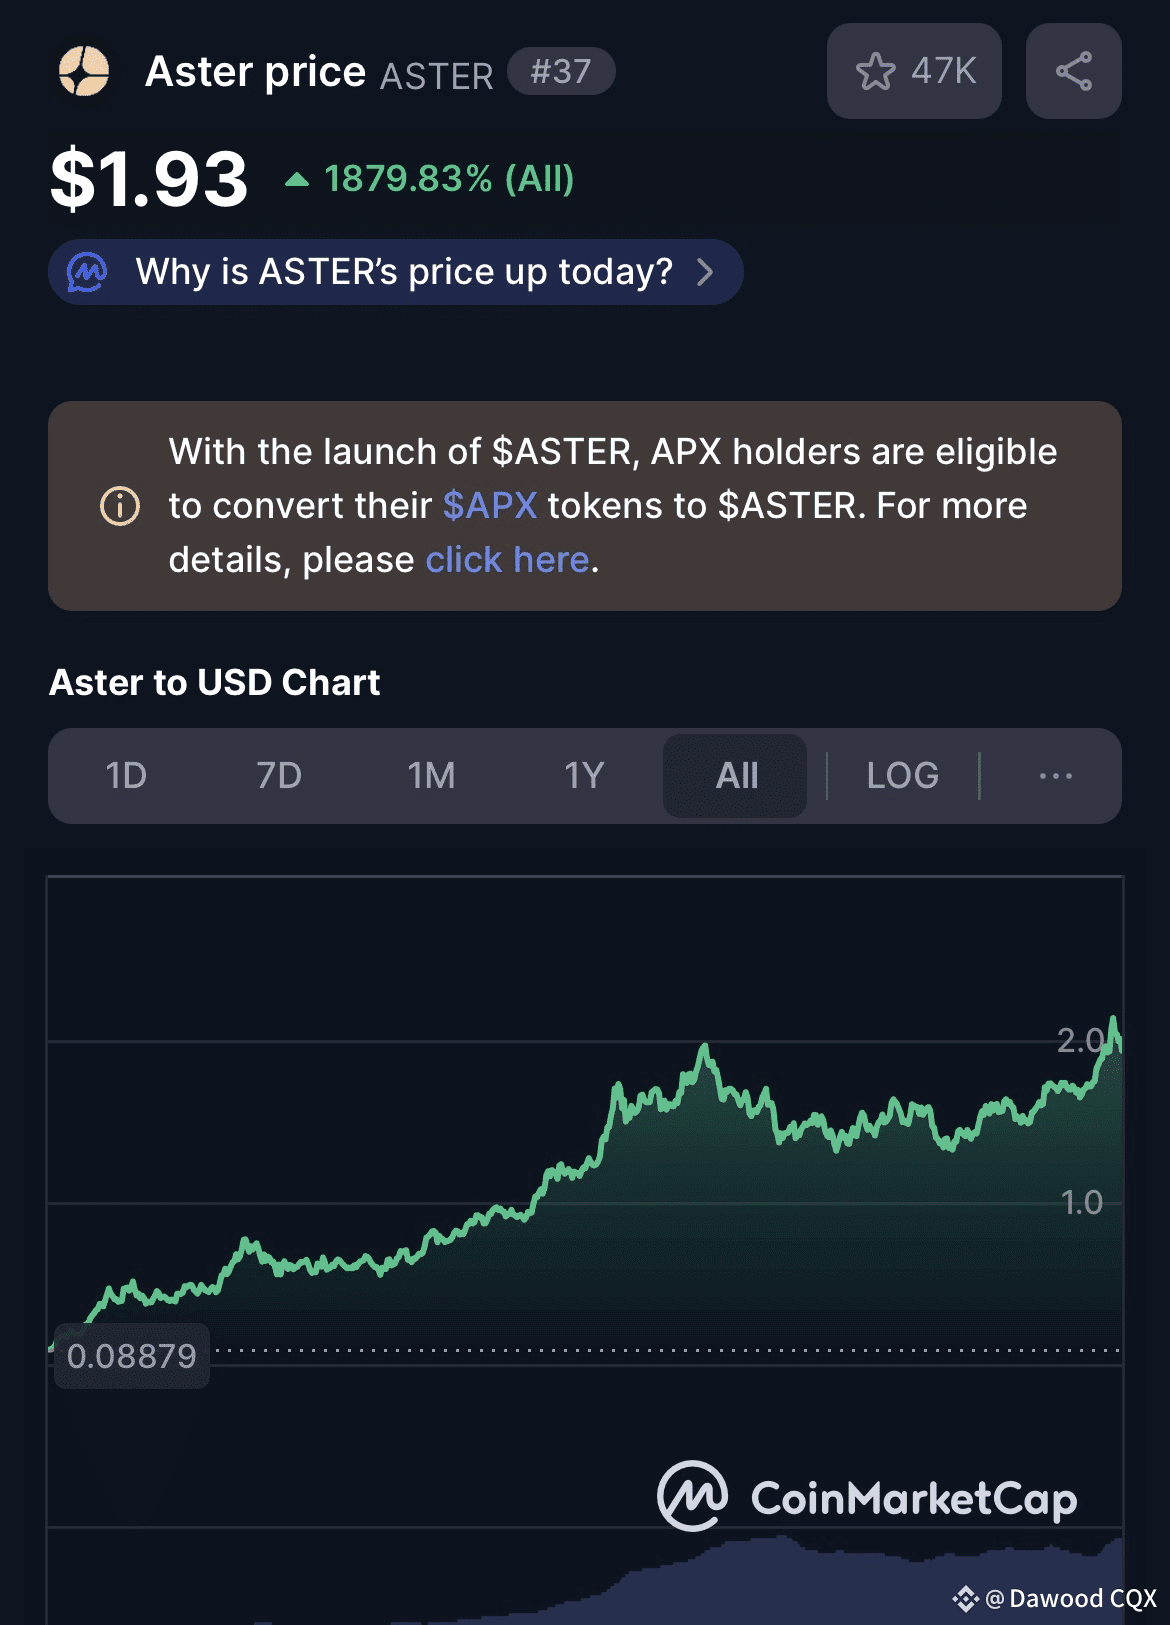Toggle the LOG scale on the chart

click(x=903, y=776)
